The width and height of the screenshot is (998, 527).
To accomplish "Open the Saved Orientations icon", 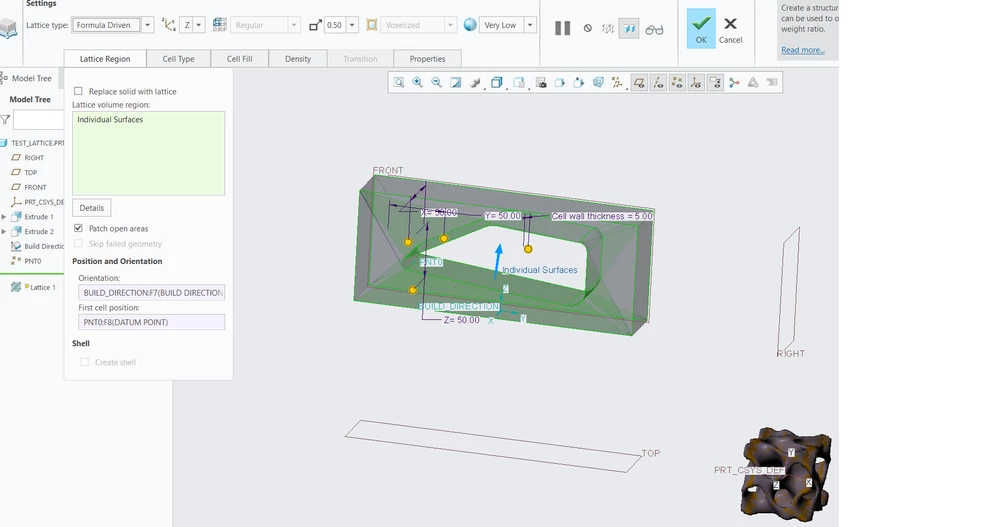I will coord(519,83).
